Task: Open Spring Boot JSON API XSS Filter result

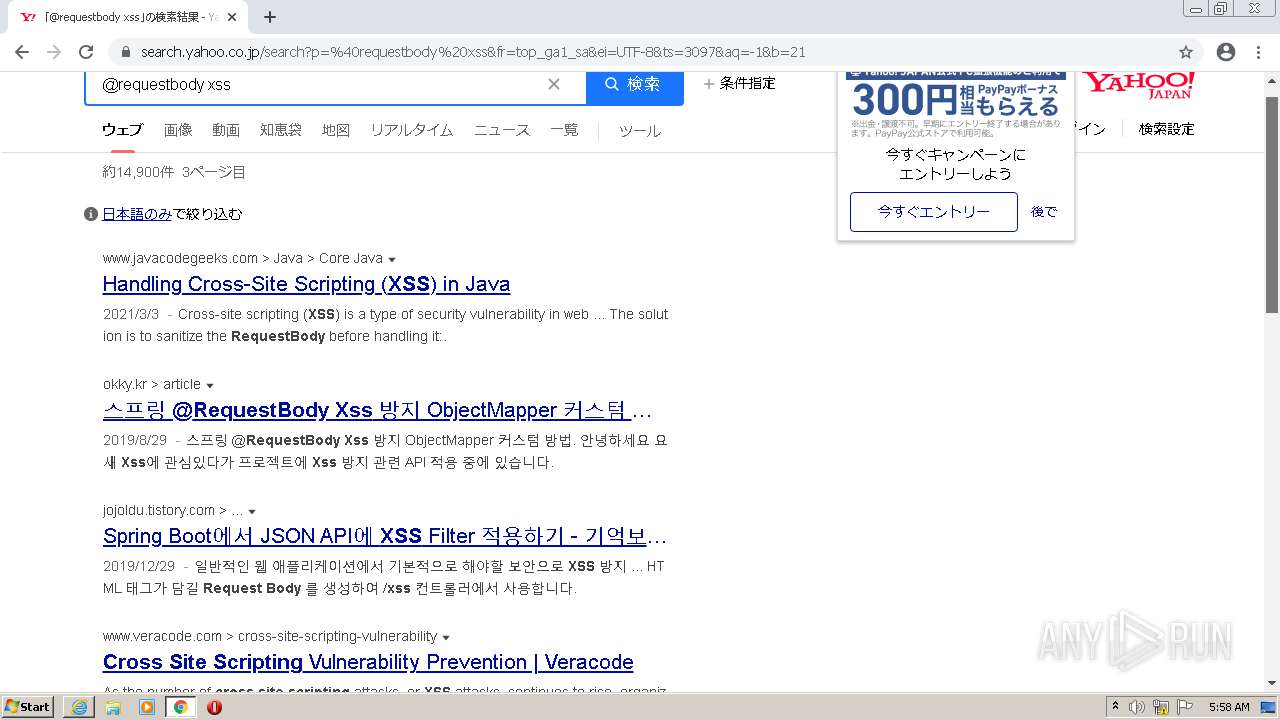Action: (385, 536)
